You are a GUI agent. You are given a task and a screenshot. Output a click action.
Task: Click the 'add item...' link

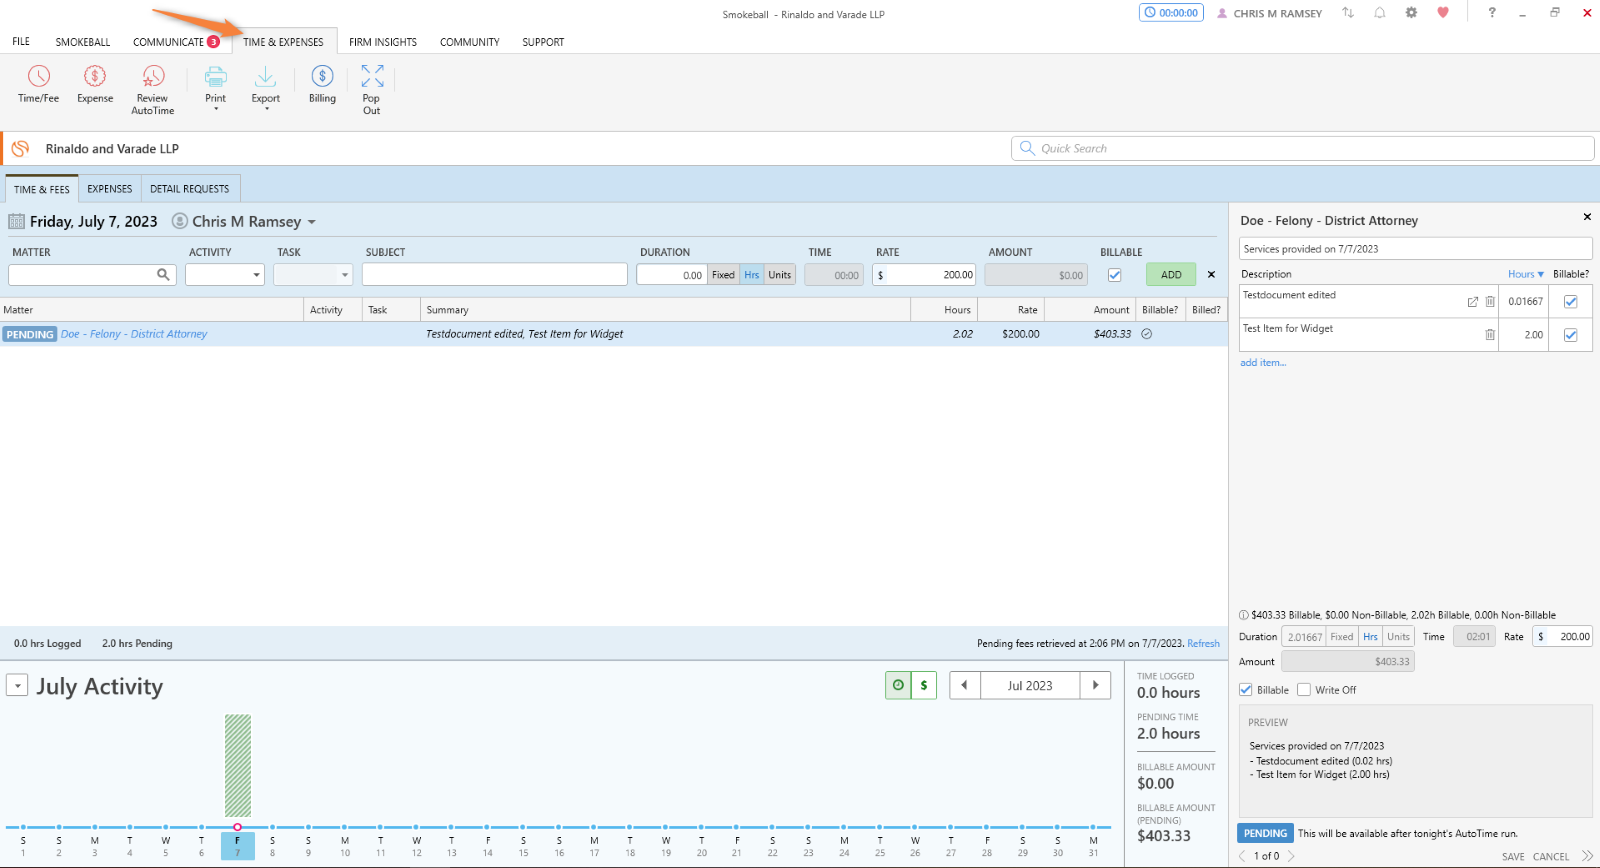pyautogui.click(x=1263, y=363)
